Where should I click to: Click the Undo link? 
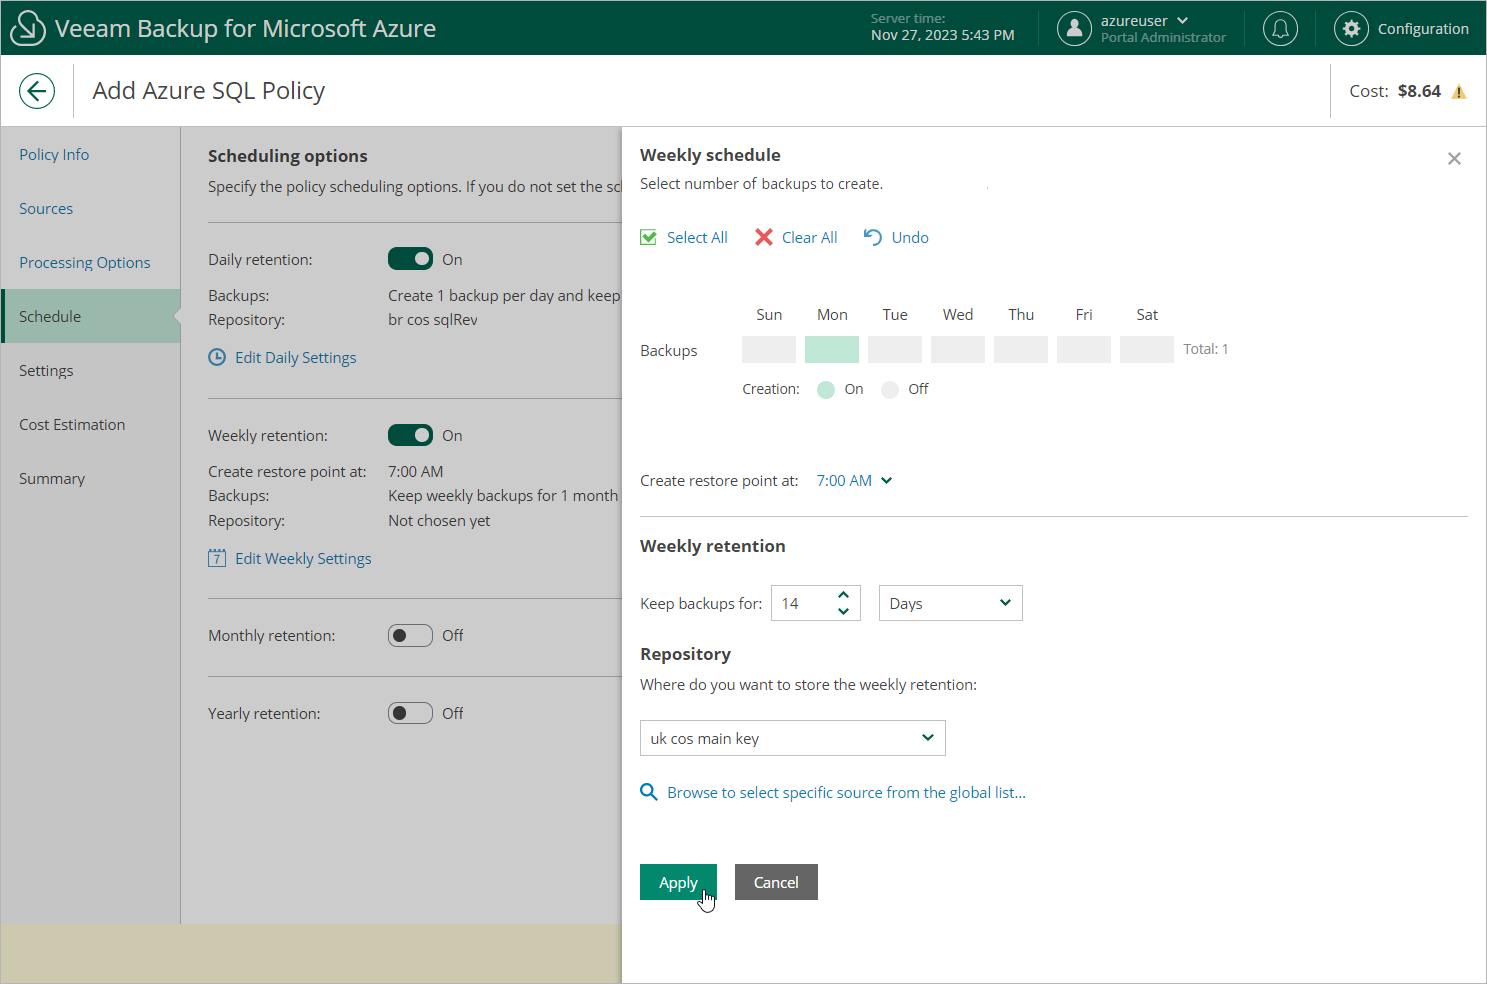(x=910, y=237)
